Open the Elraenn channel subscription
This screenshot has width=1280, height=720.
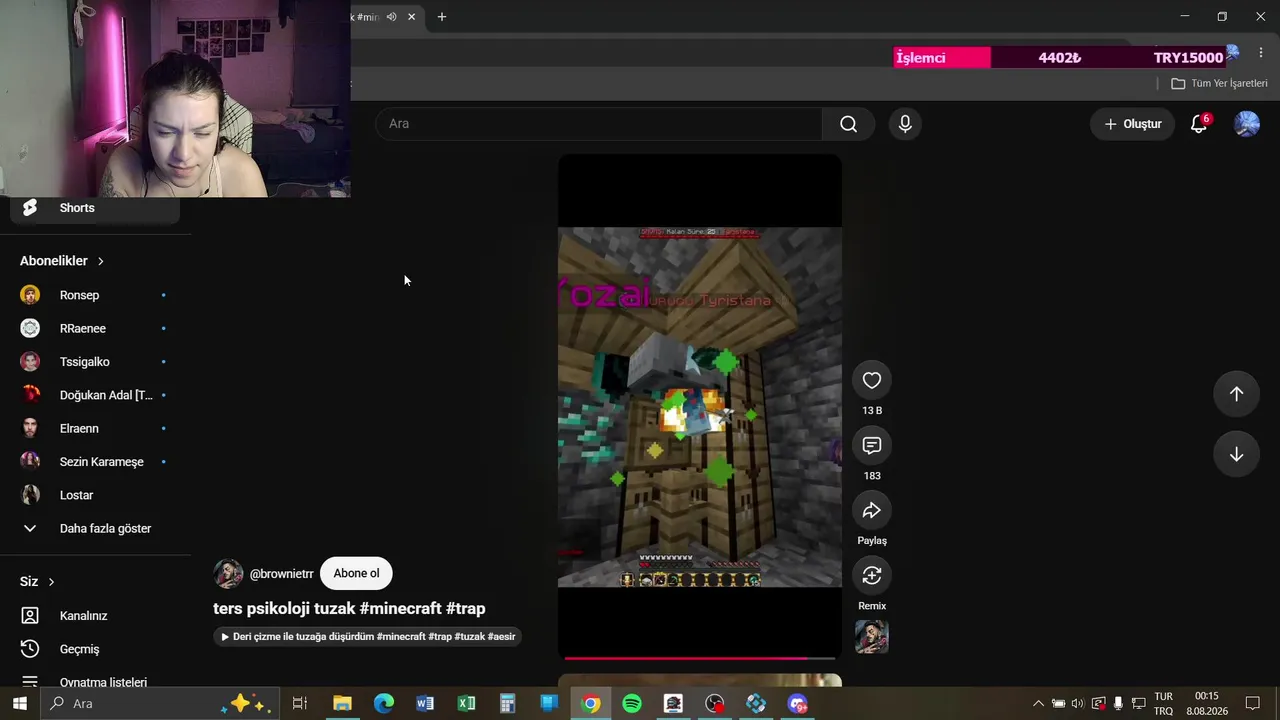pos(95,428)
